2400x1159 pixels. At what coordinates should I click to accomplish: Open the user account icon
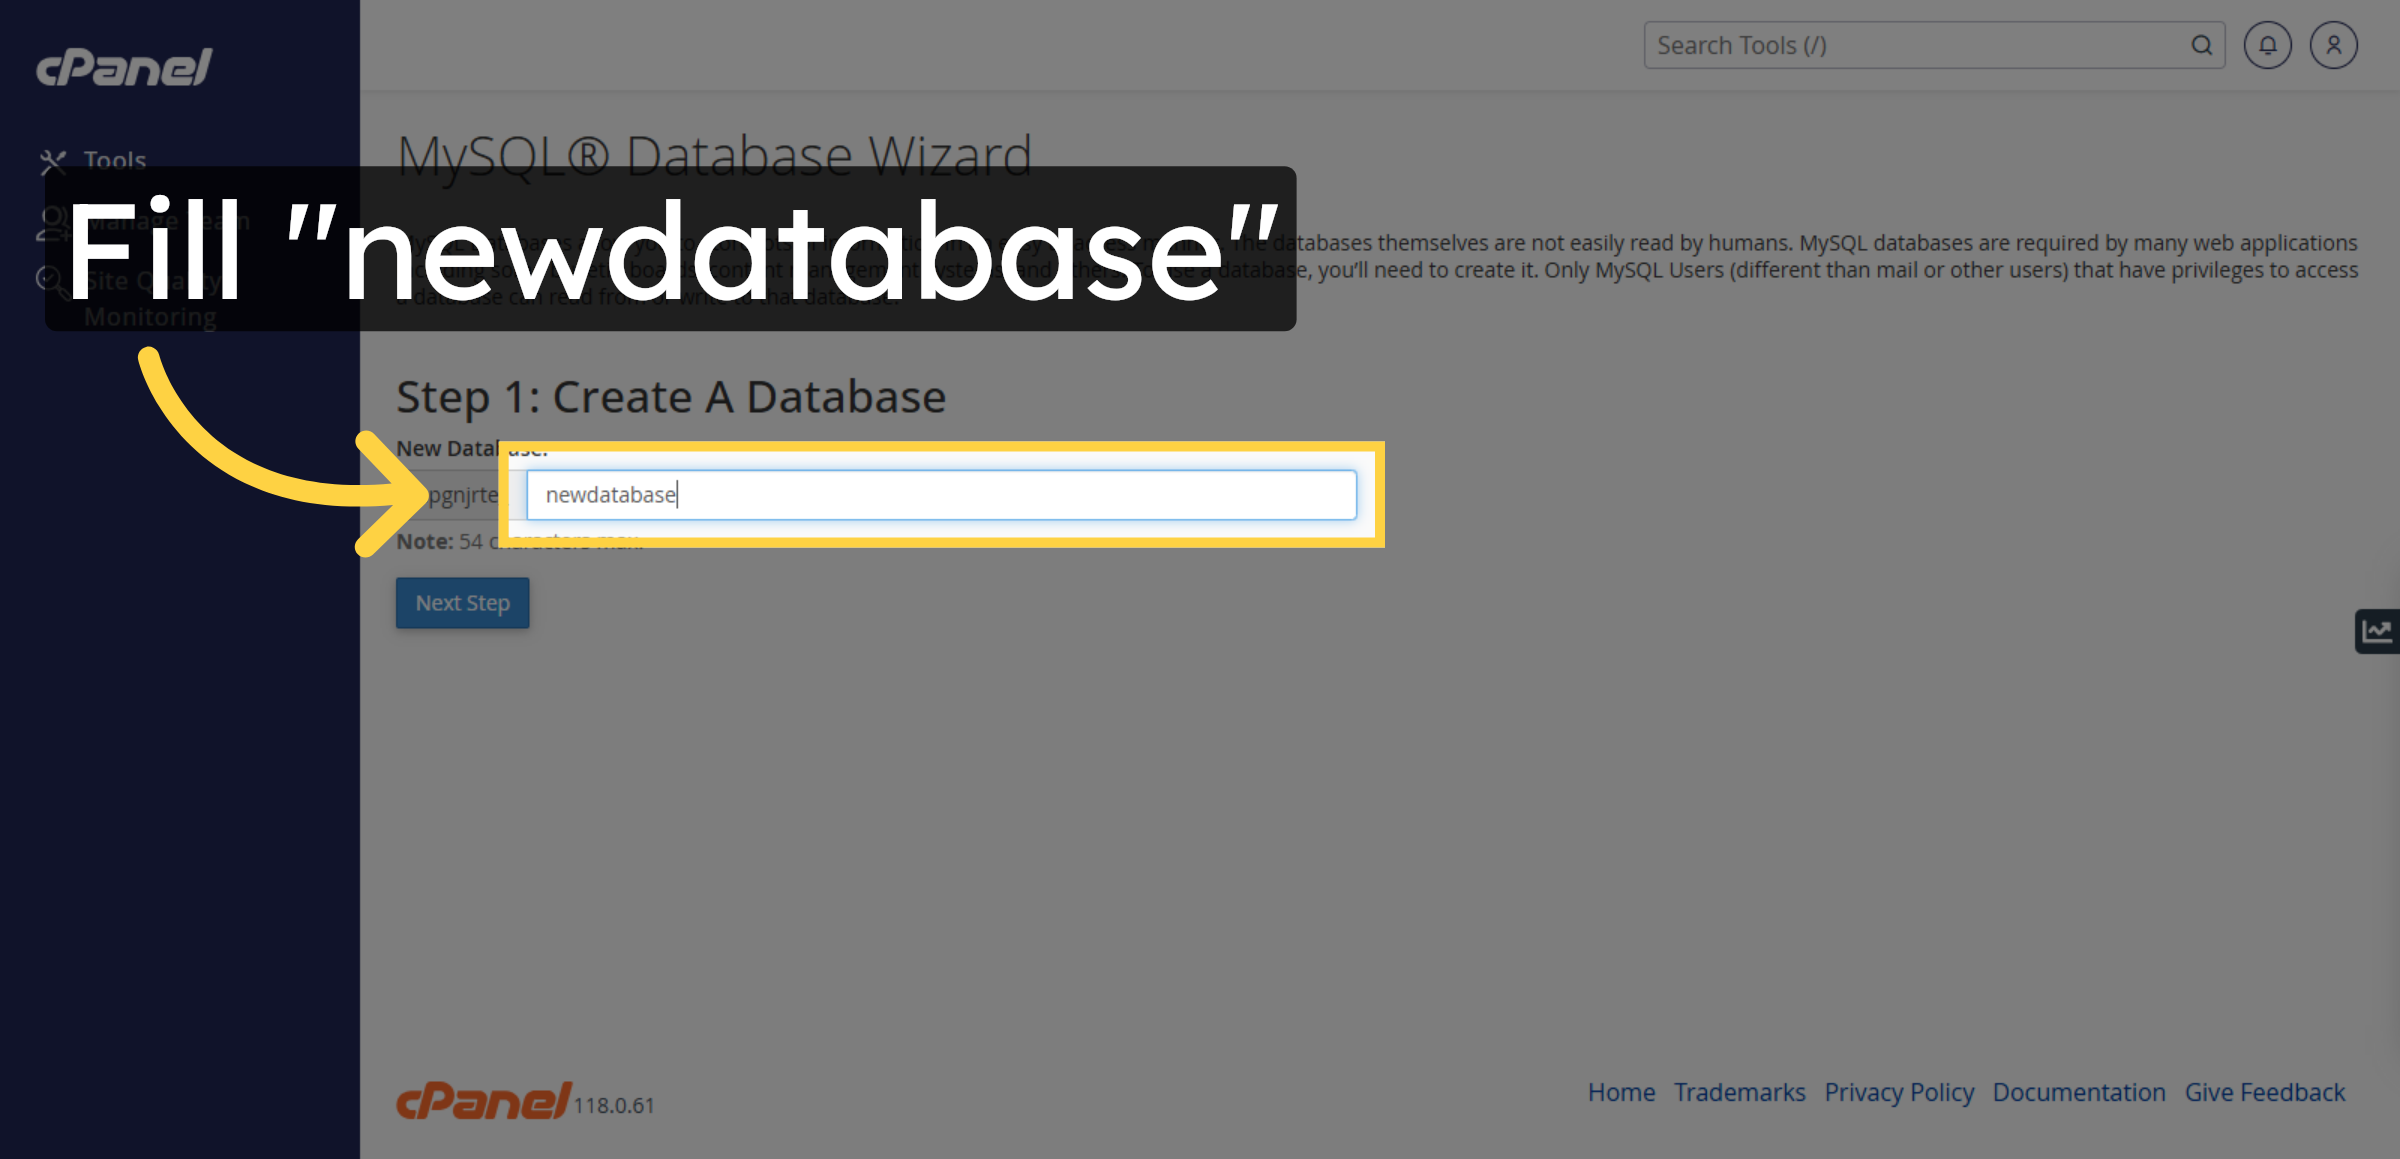tap(2334, 45)
